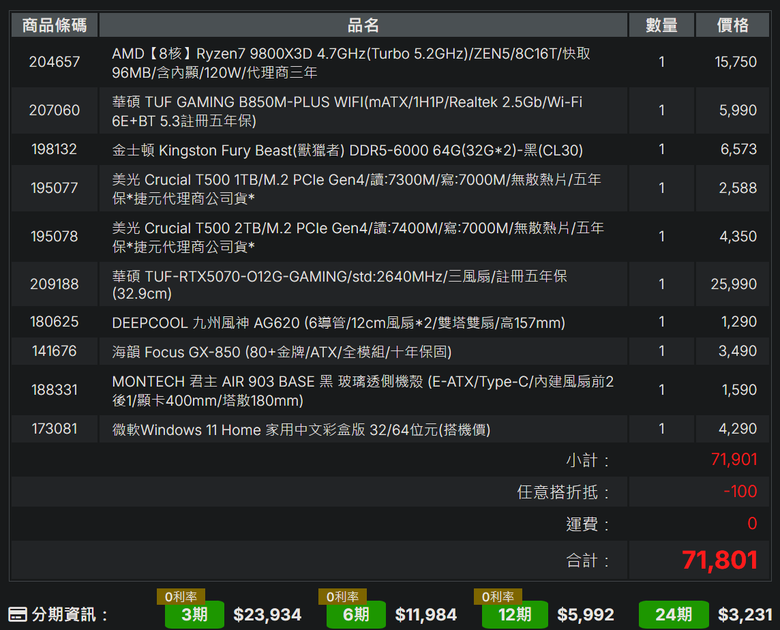The image size is (780, 630).
Task: Click the 價格 column header
Action: tap(732, 25)
